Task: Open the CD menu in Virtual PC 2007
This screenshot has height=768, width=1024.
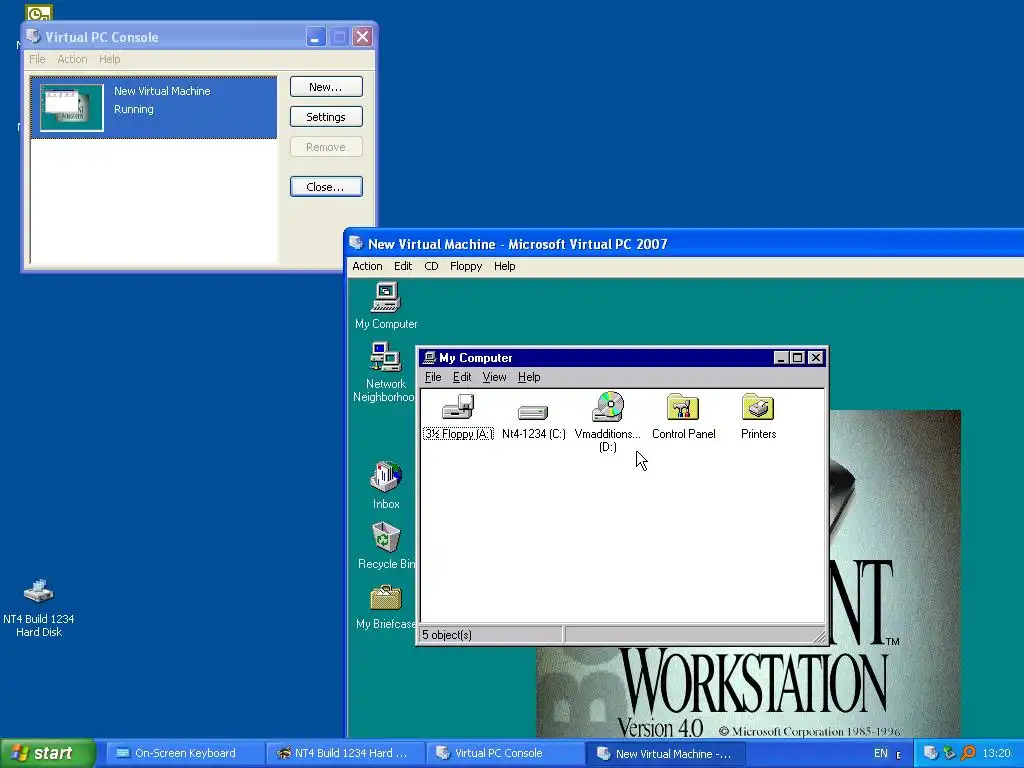Action: [431, 266]
